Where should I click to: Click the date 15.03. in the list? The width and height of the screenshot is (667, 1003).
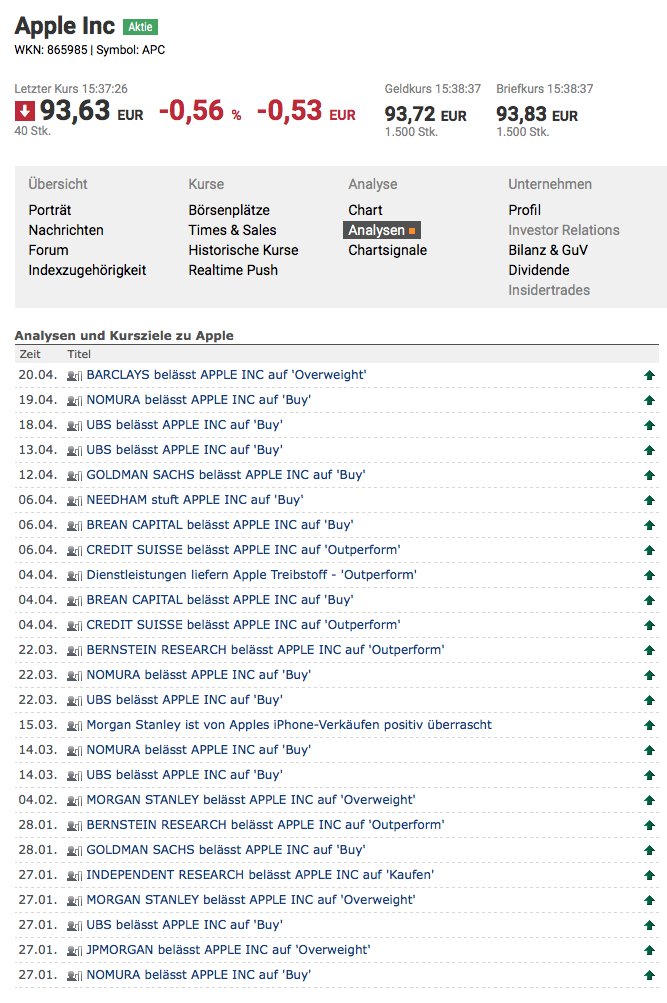tap(38, 725)
